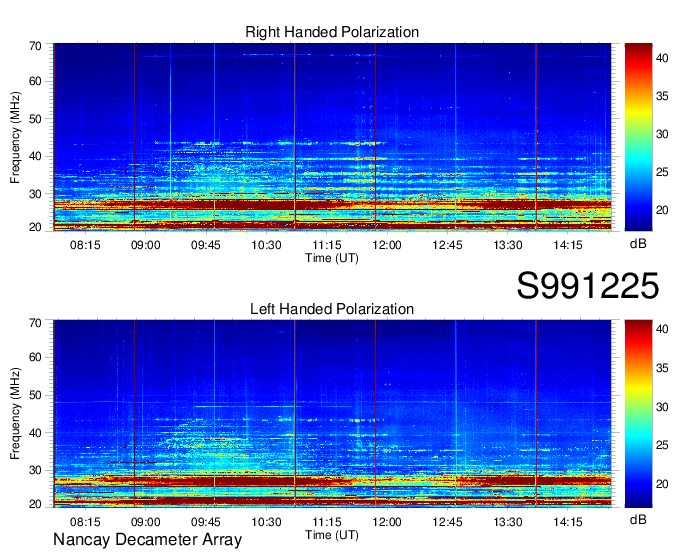Click the 35 value on bottom color bar
This screenshot has height=552, width=680.
click(662, 368)
